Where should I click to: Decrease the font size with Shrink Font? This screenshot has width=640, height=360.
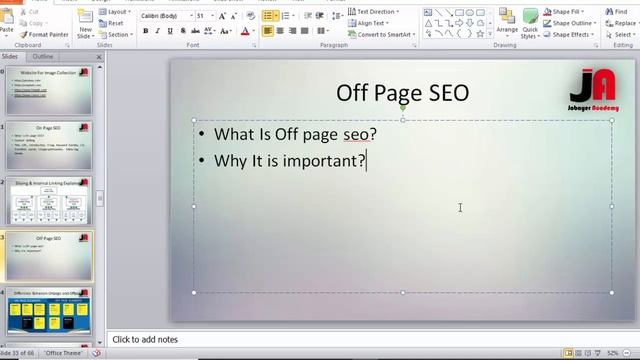(x=234, y=16)
